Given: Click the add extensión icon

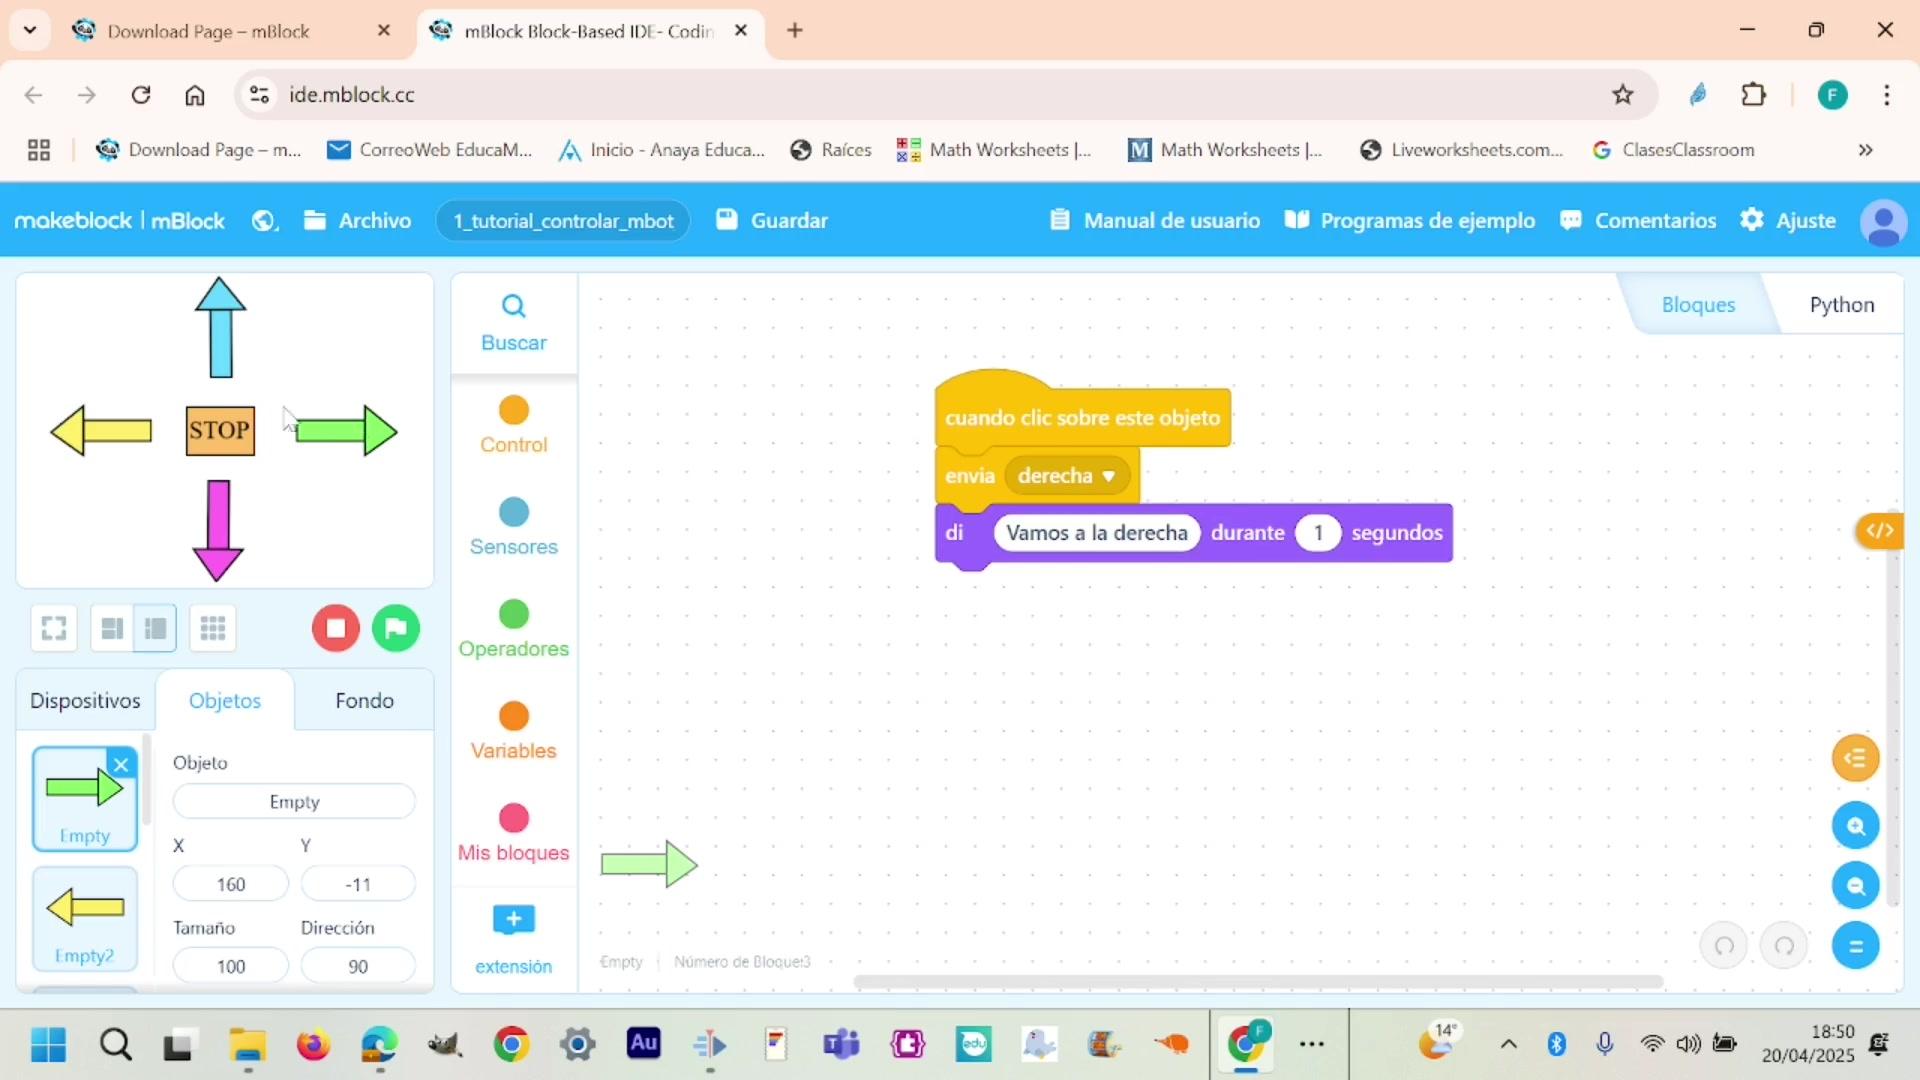Looking at the screenshot, I should point(514,920).
